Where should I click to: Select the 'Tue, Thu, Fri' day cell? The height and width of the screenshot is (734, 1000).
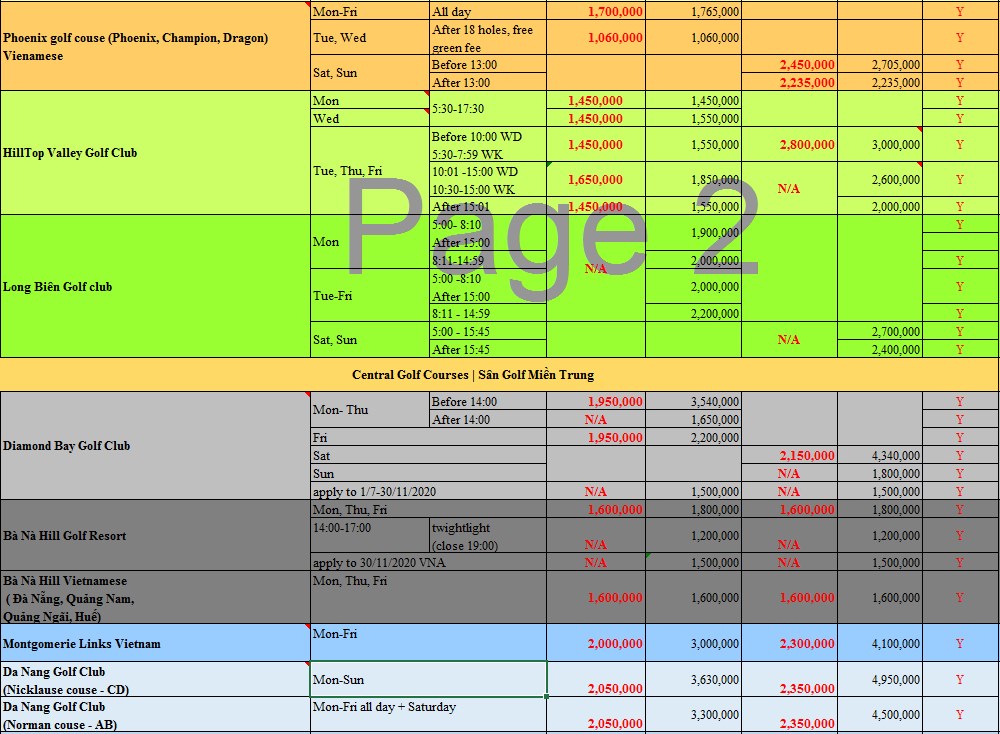pyautogui.click(x=370, y=171)
